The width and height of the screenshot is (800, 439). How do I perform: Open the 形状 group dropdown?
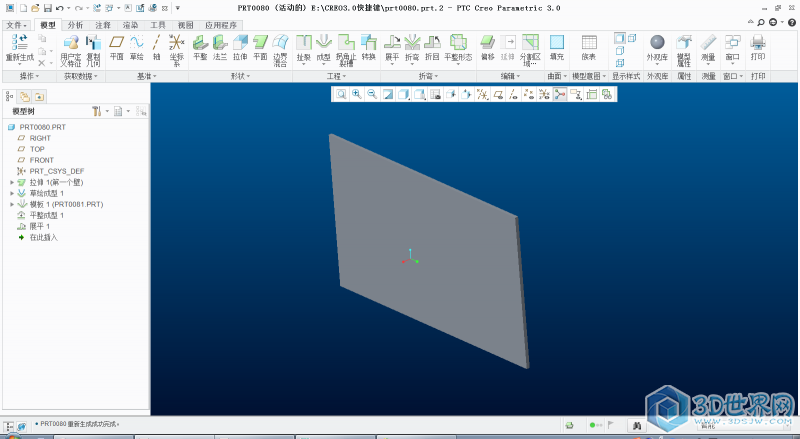240,76
